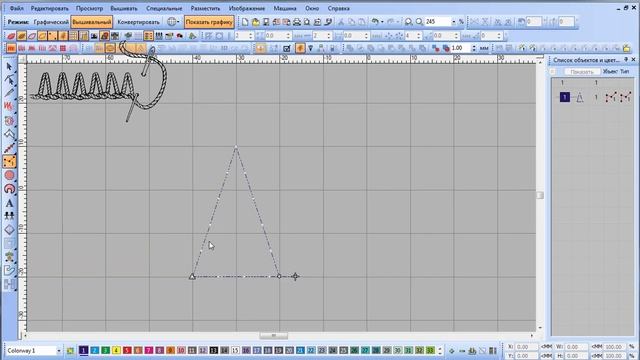Click the Показать button in object list
The width and height of the screenshot is (640, 360).
(x=582, y=72)
